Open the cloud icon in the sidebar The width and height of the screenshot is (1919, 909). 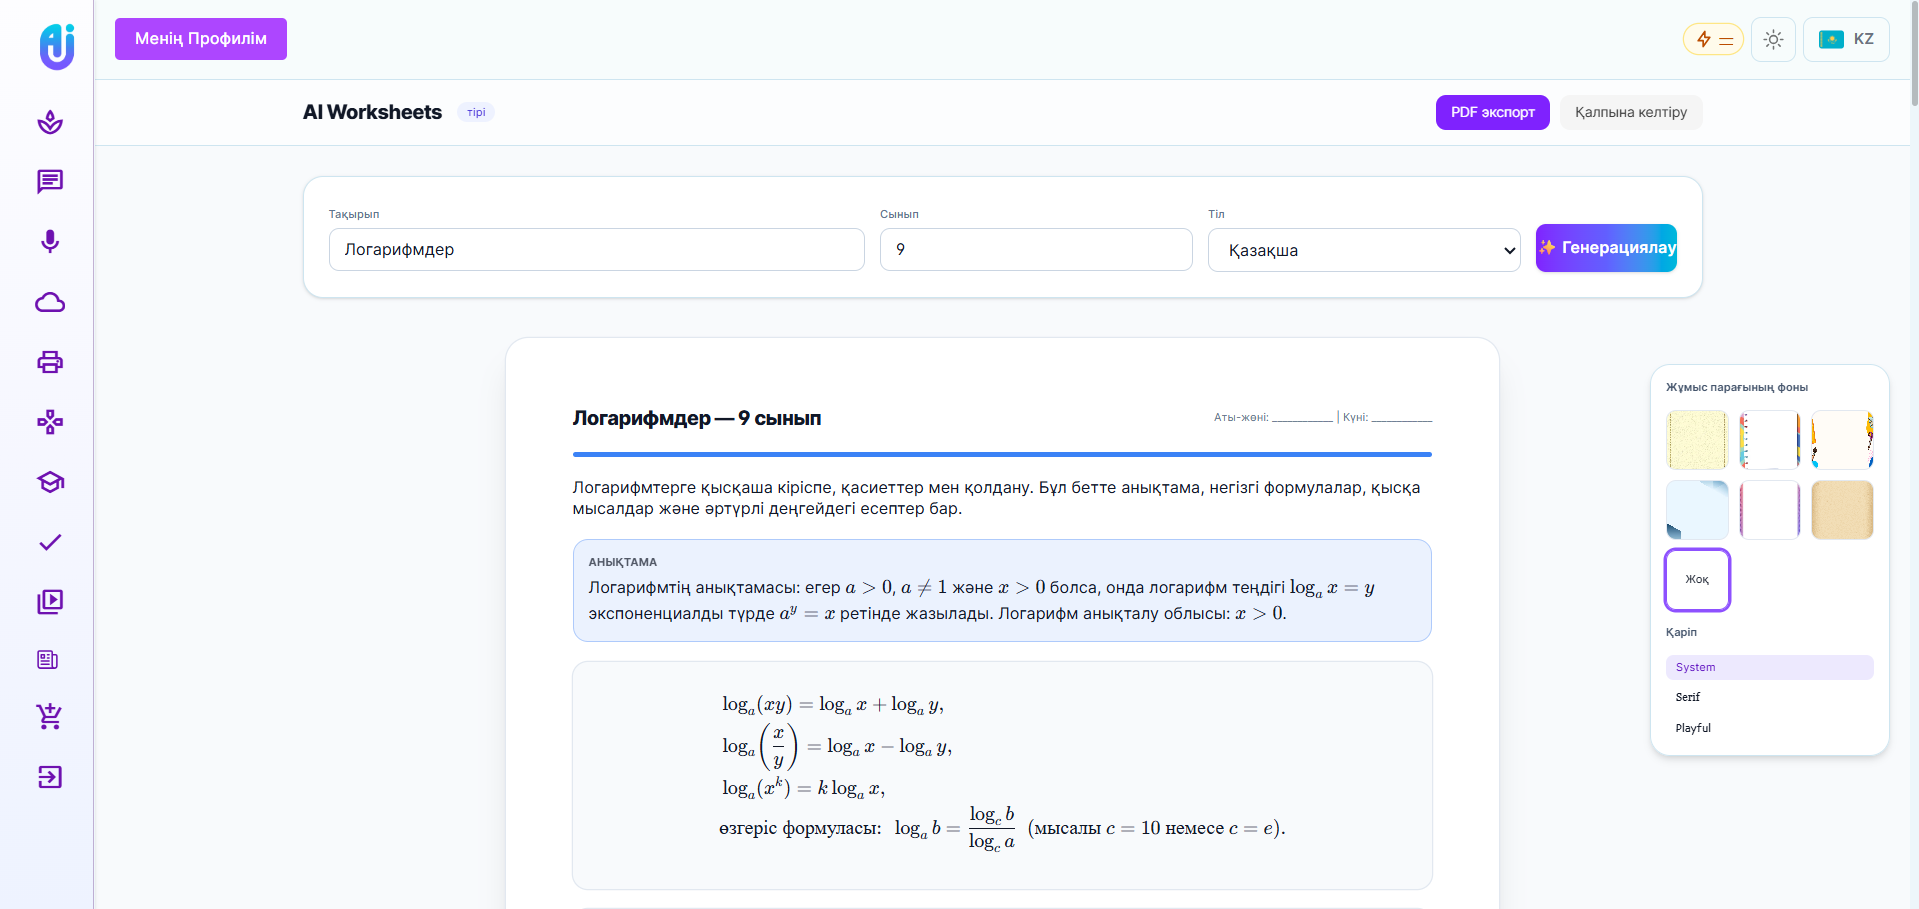coord(50,302)
